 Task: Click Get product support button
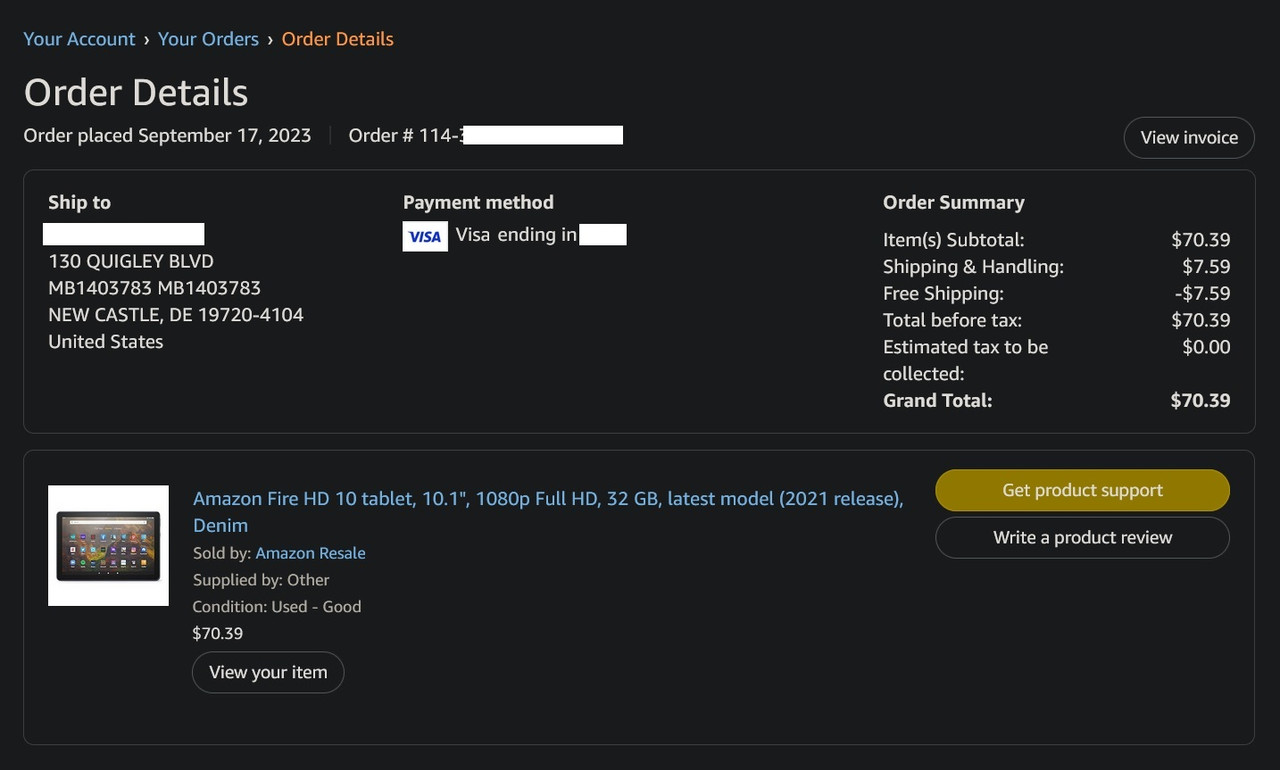coord(1082,490)
